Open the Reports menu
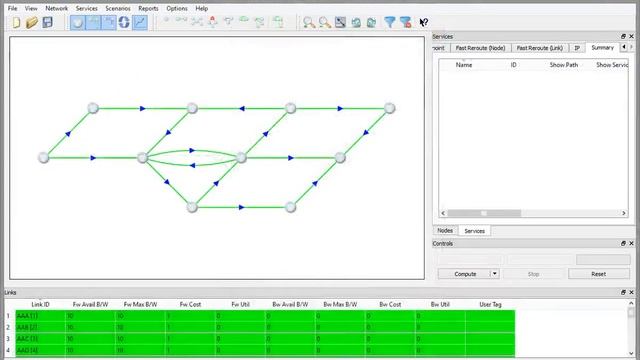The image size is (640, 360). (148, 8)
